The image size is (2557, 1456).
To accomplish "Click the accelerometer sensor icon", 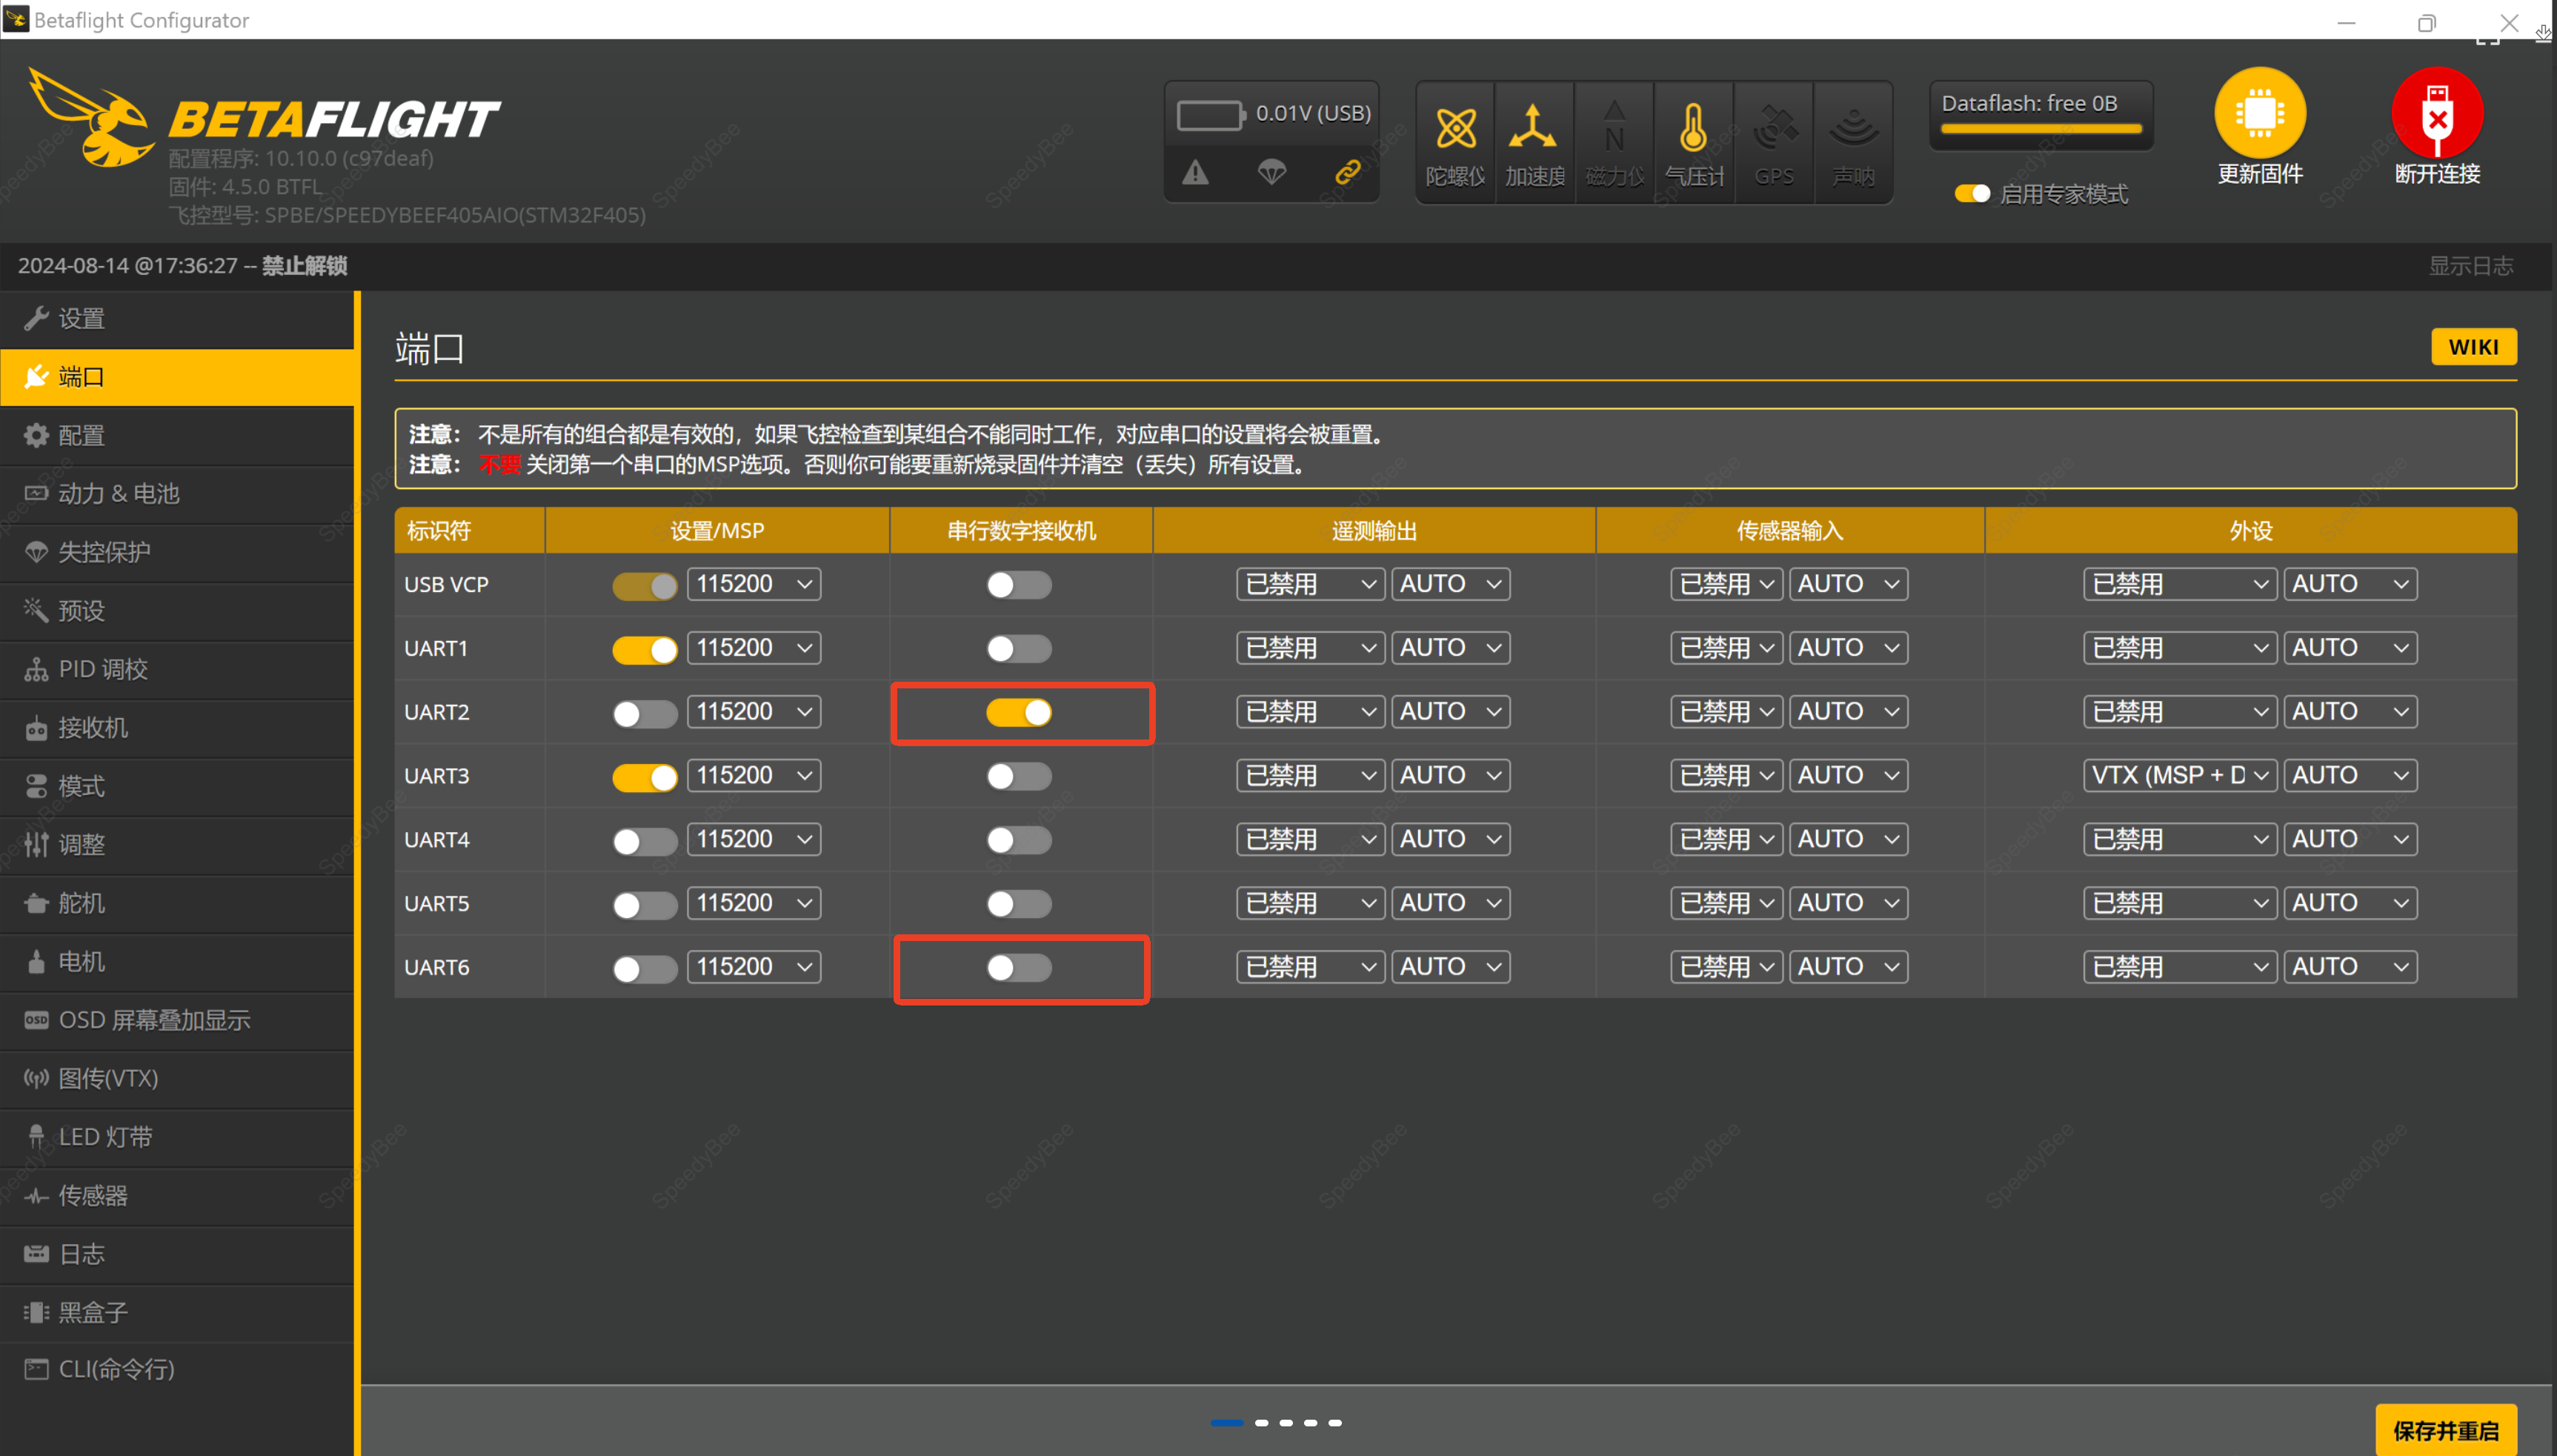I will point(1533,128).
